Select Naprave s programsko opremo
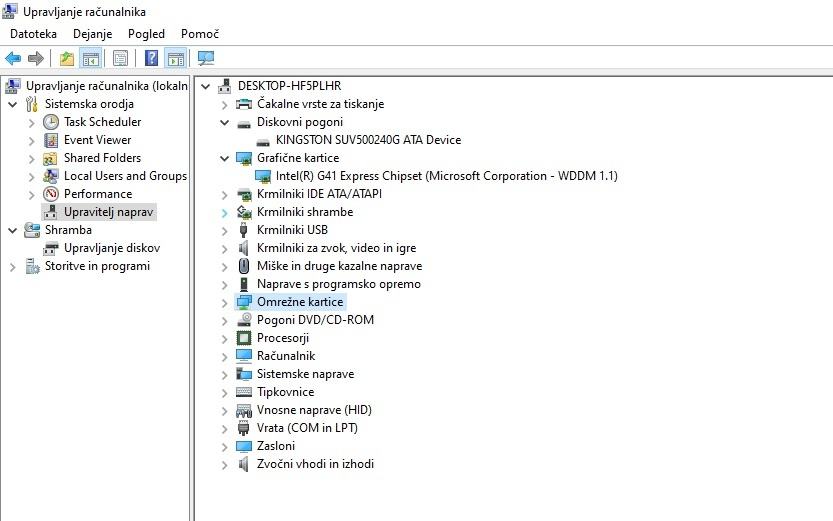 338,284
